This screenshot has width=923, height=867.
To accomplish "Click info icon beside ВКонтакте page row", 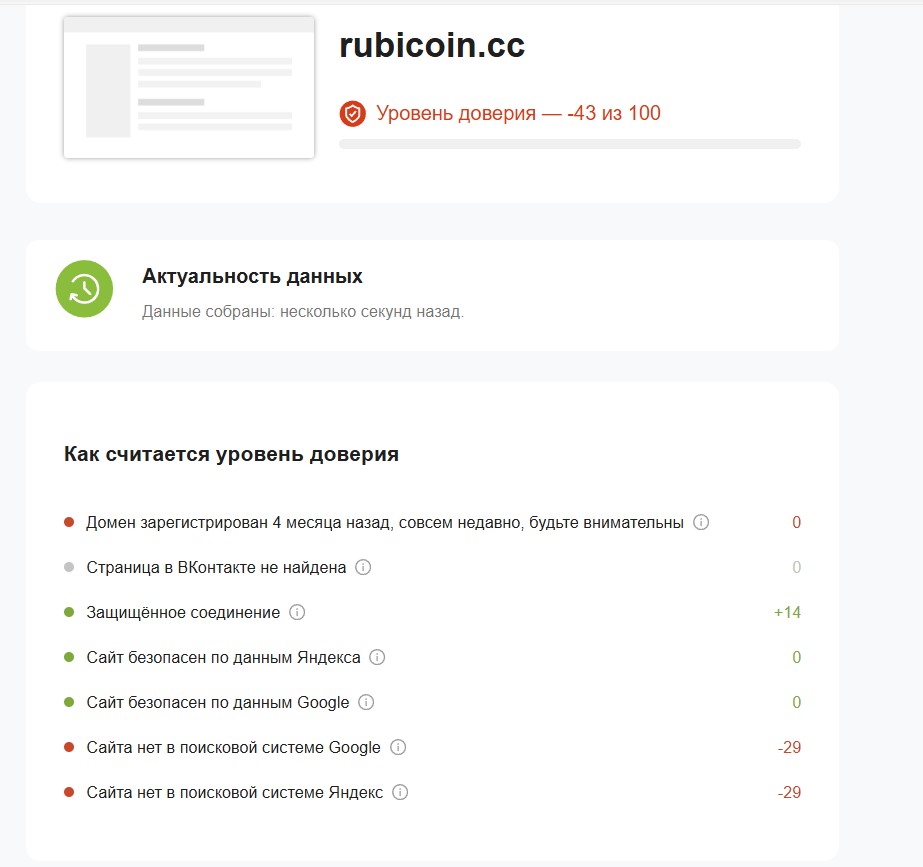I will tap(363, 567).
